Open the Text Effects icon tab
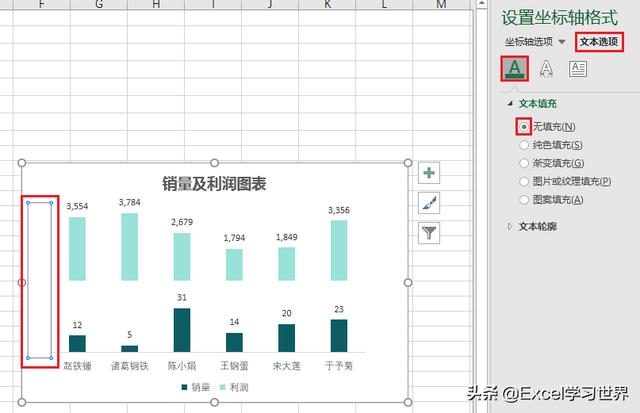 click(546, 69)
